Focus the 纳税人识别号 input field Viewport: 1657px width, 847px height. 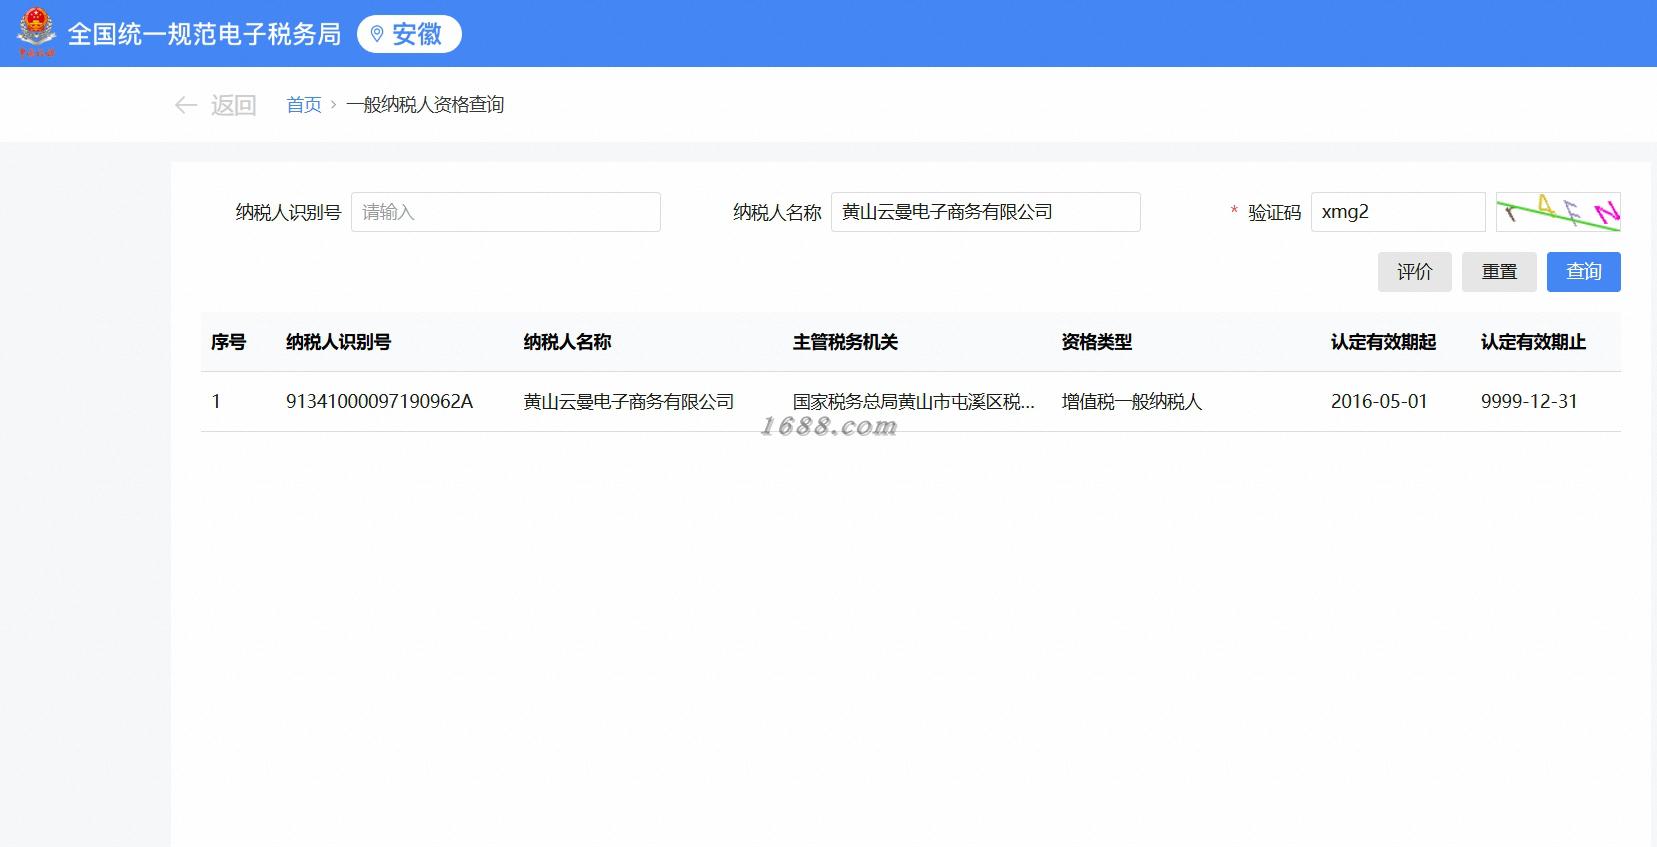pos(506,212)
